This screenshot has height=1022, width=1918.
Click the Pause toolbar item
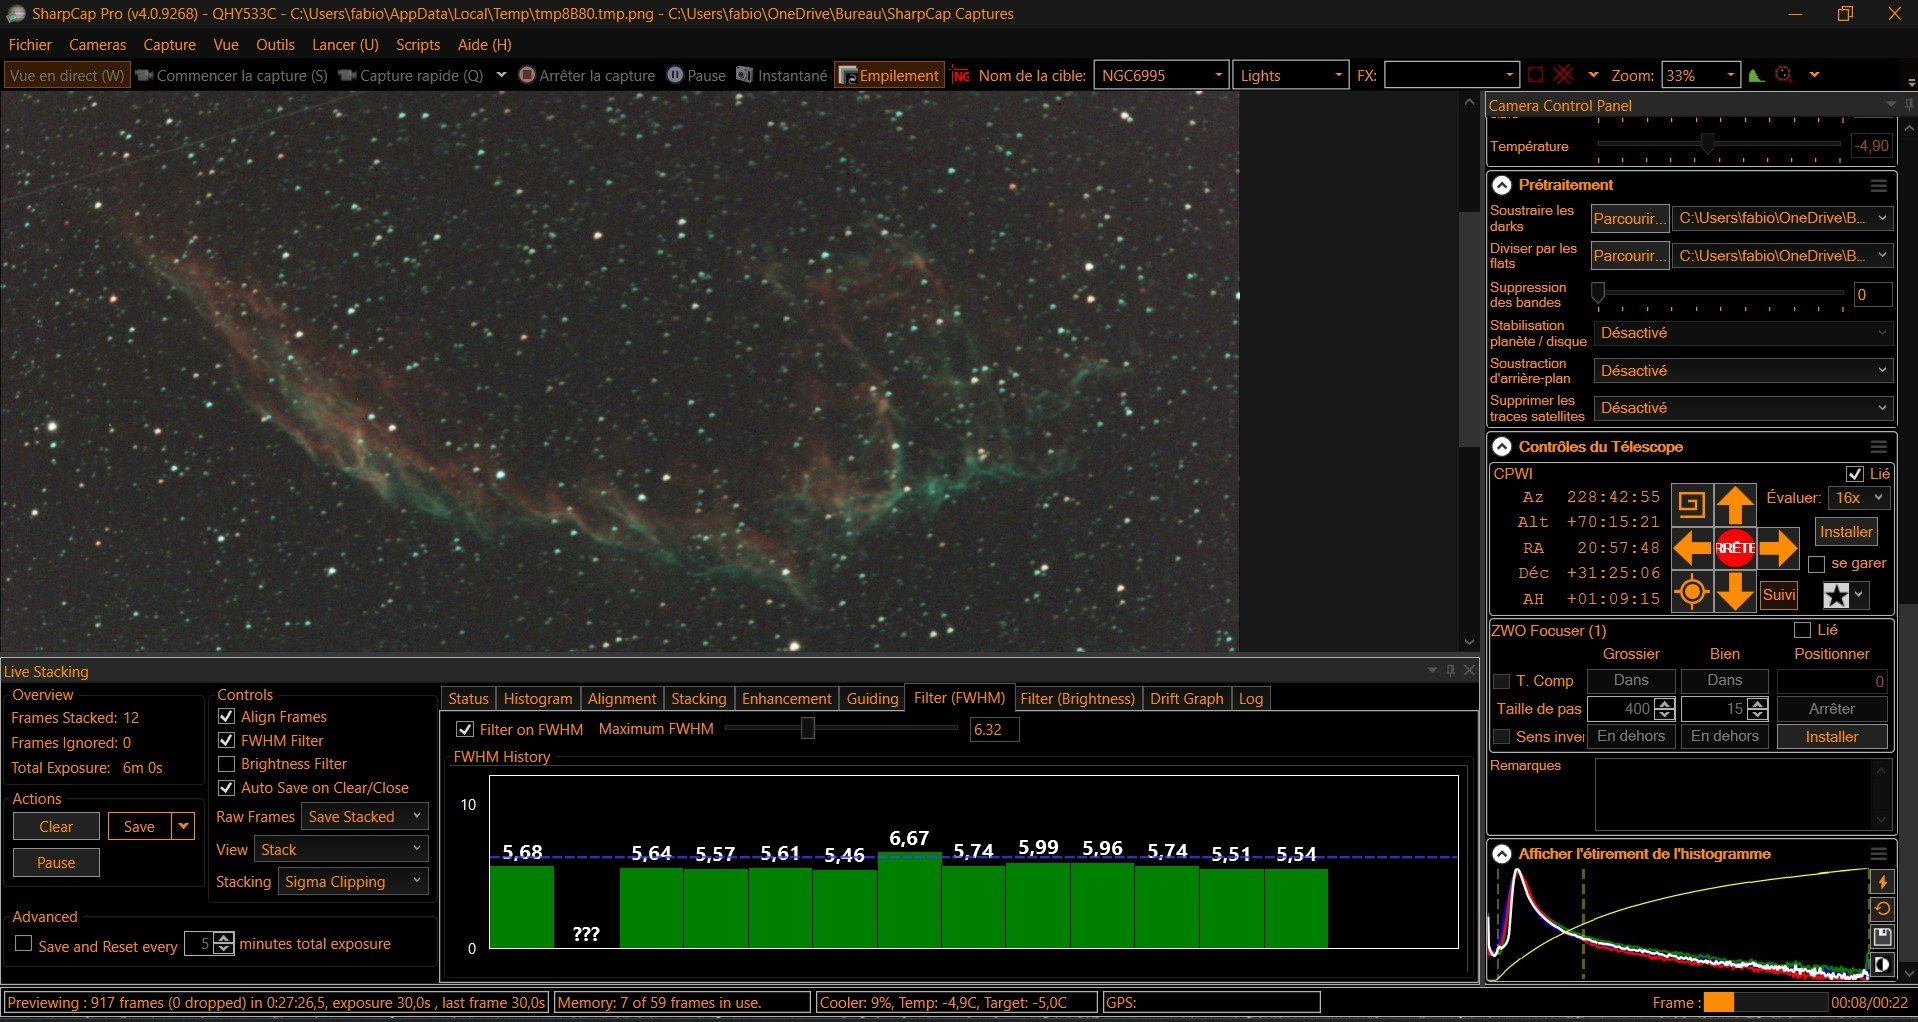click(696, 76)
